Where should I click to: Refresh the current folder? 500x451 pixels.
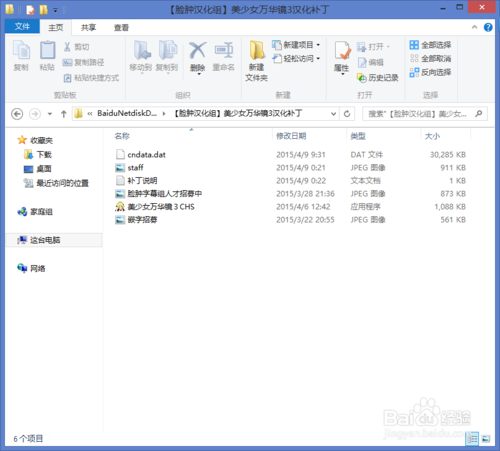(347, 114)
